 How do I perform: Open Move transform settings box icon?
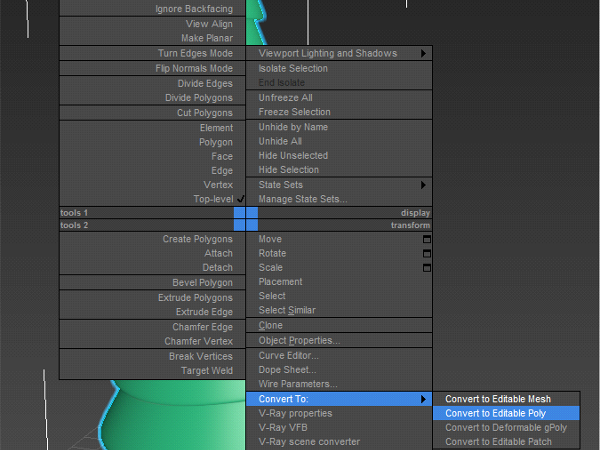tap(427, 240)
